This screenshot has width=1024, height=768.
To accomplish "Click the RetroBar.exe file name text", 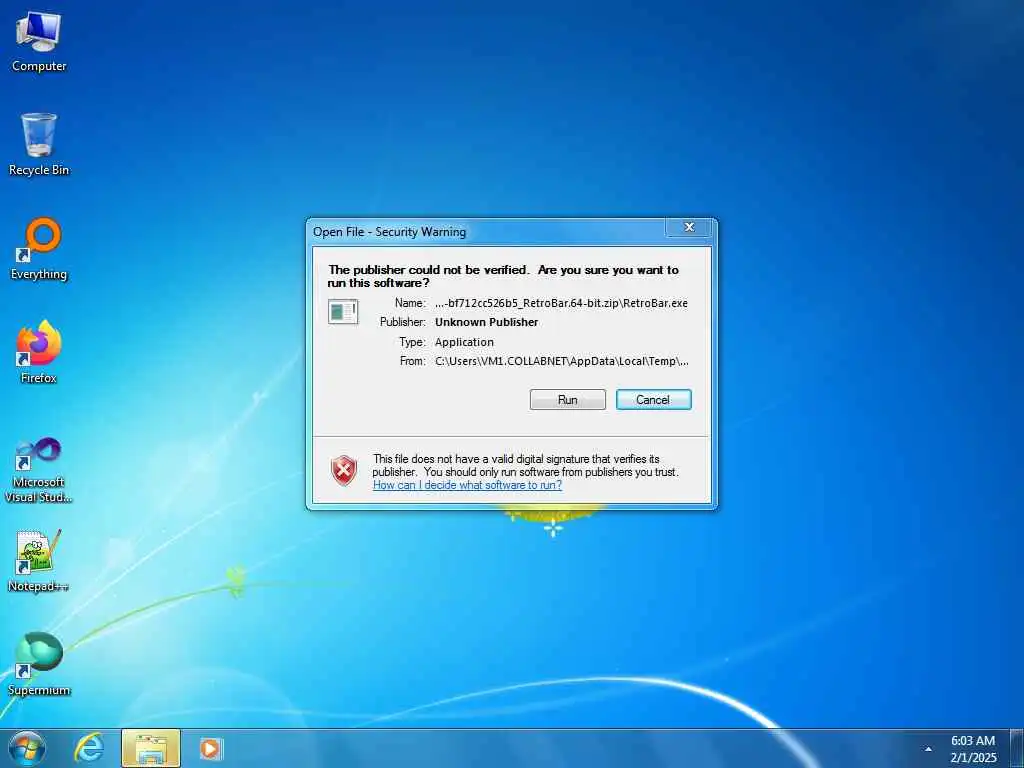I will click(x=561, y=303).
